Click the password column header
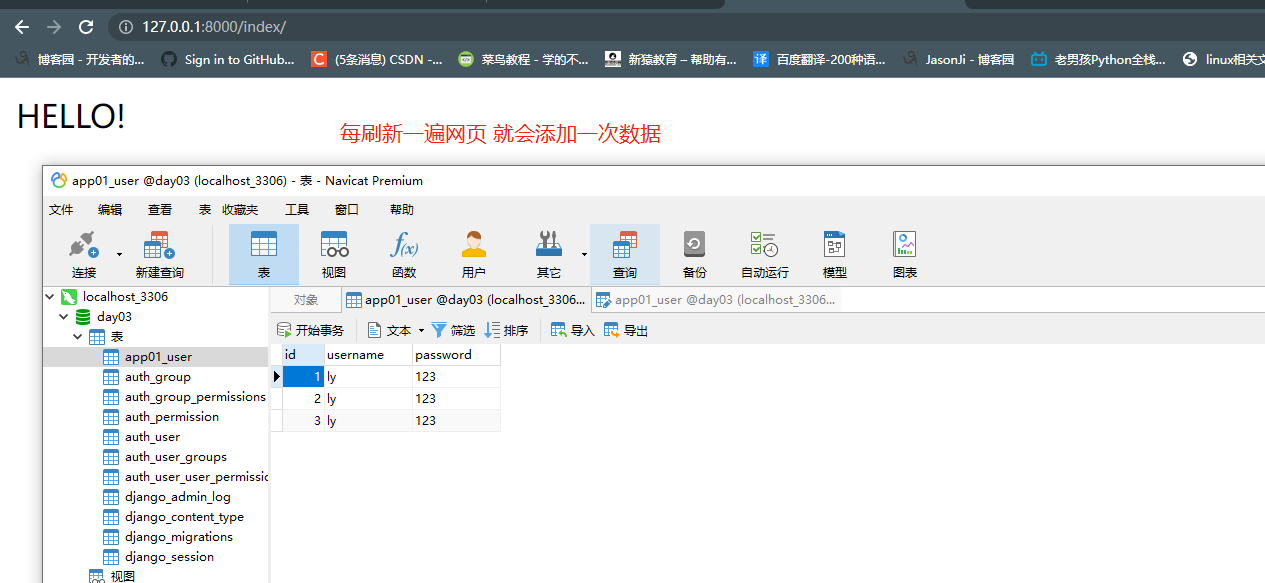 [456, 355]
